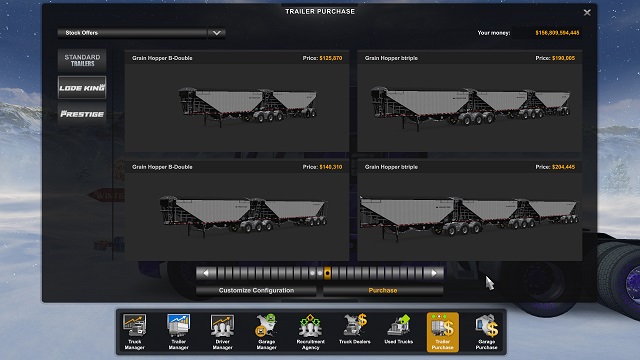Open Truck Manager from bottom bar
The width and height of the screenshot is (640, 360).
pos(135,332)
